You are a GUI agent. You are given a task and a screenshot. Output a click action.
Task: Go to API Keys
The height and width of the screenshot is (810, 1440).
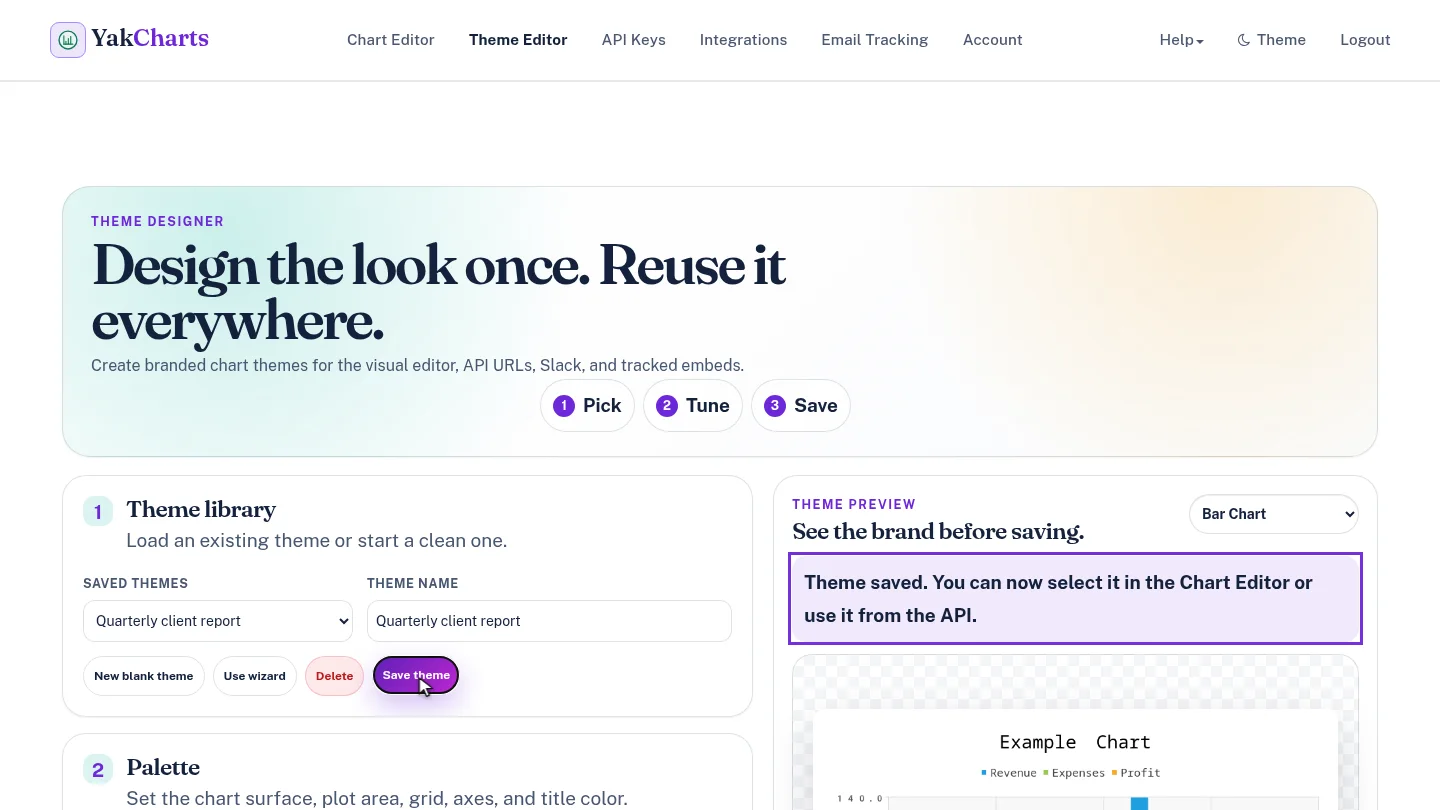pos(634,40)
